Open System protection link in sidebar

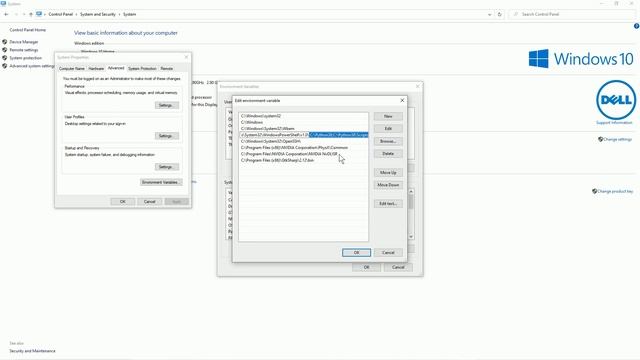point(26,58)
